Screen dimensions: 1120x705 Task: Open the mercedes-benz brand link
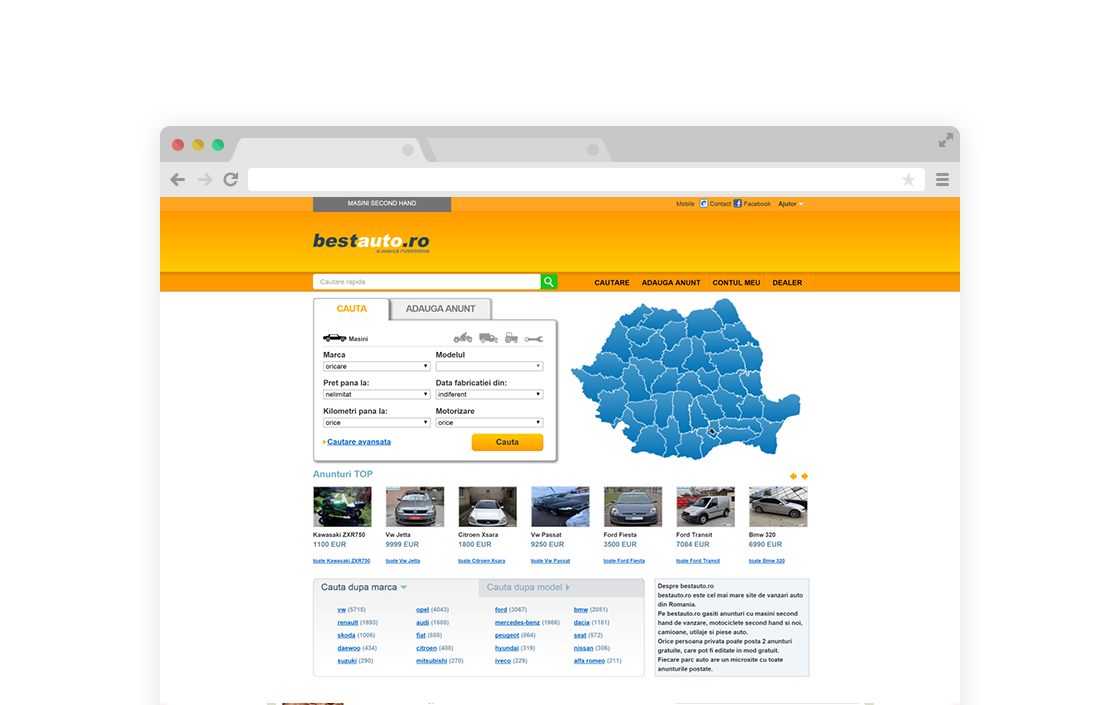[x=517, y=623]
